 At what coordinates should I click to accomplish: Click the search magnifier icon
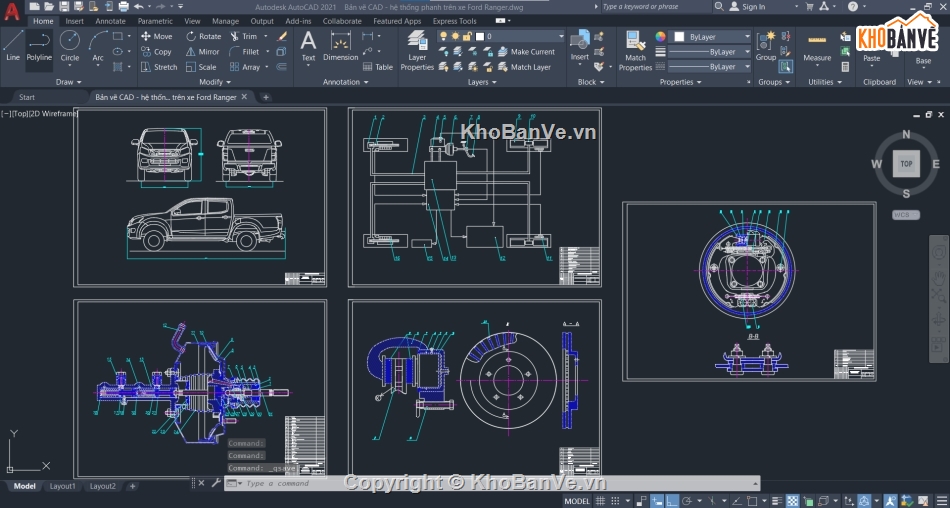pos(719,7)
